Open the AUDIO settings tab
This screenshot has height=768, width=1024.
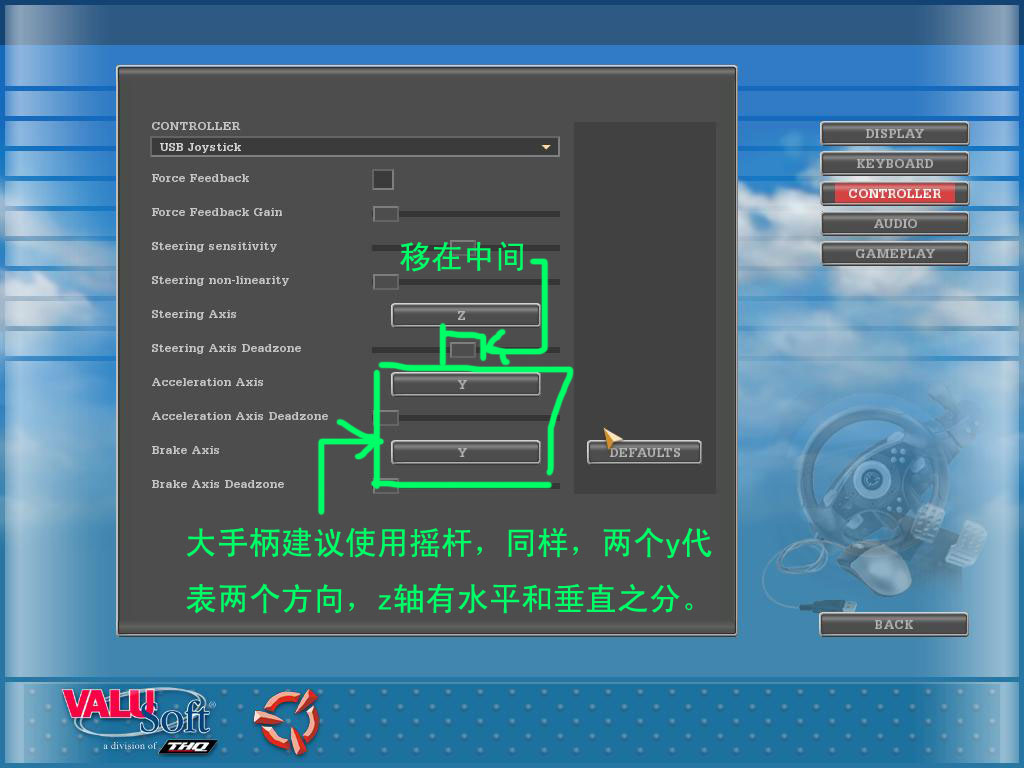pyautogui.click(x=894, y=223)
